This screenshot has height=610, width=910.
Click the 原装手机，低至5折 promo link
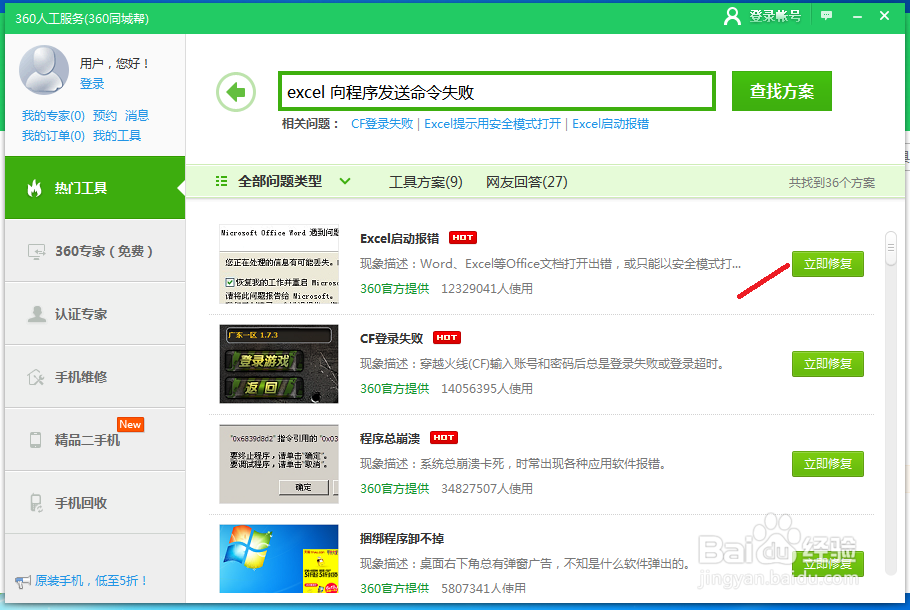[92, 580]
